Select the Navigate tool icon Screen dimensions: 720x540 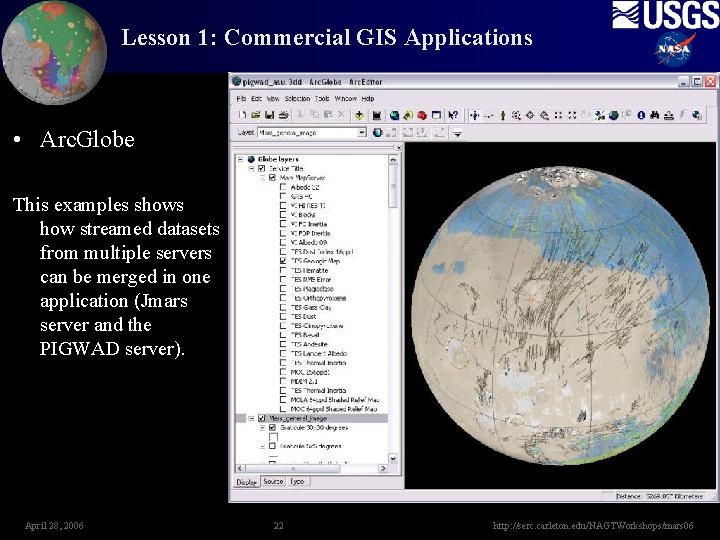click(474, 116)
